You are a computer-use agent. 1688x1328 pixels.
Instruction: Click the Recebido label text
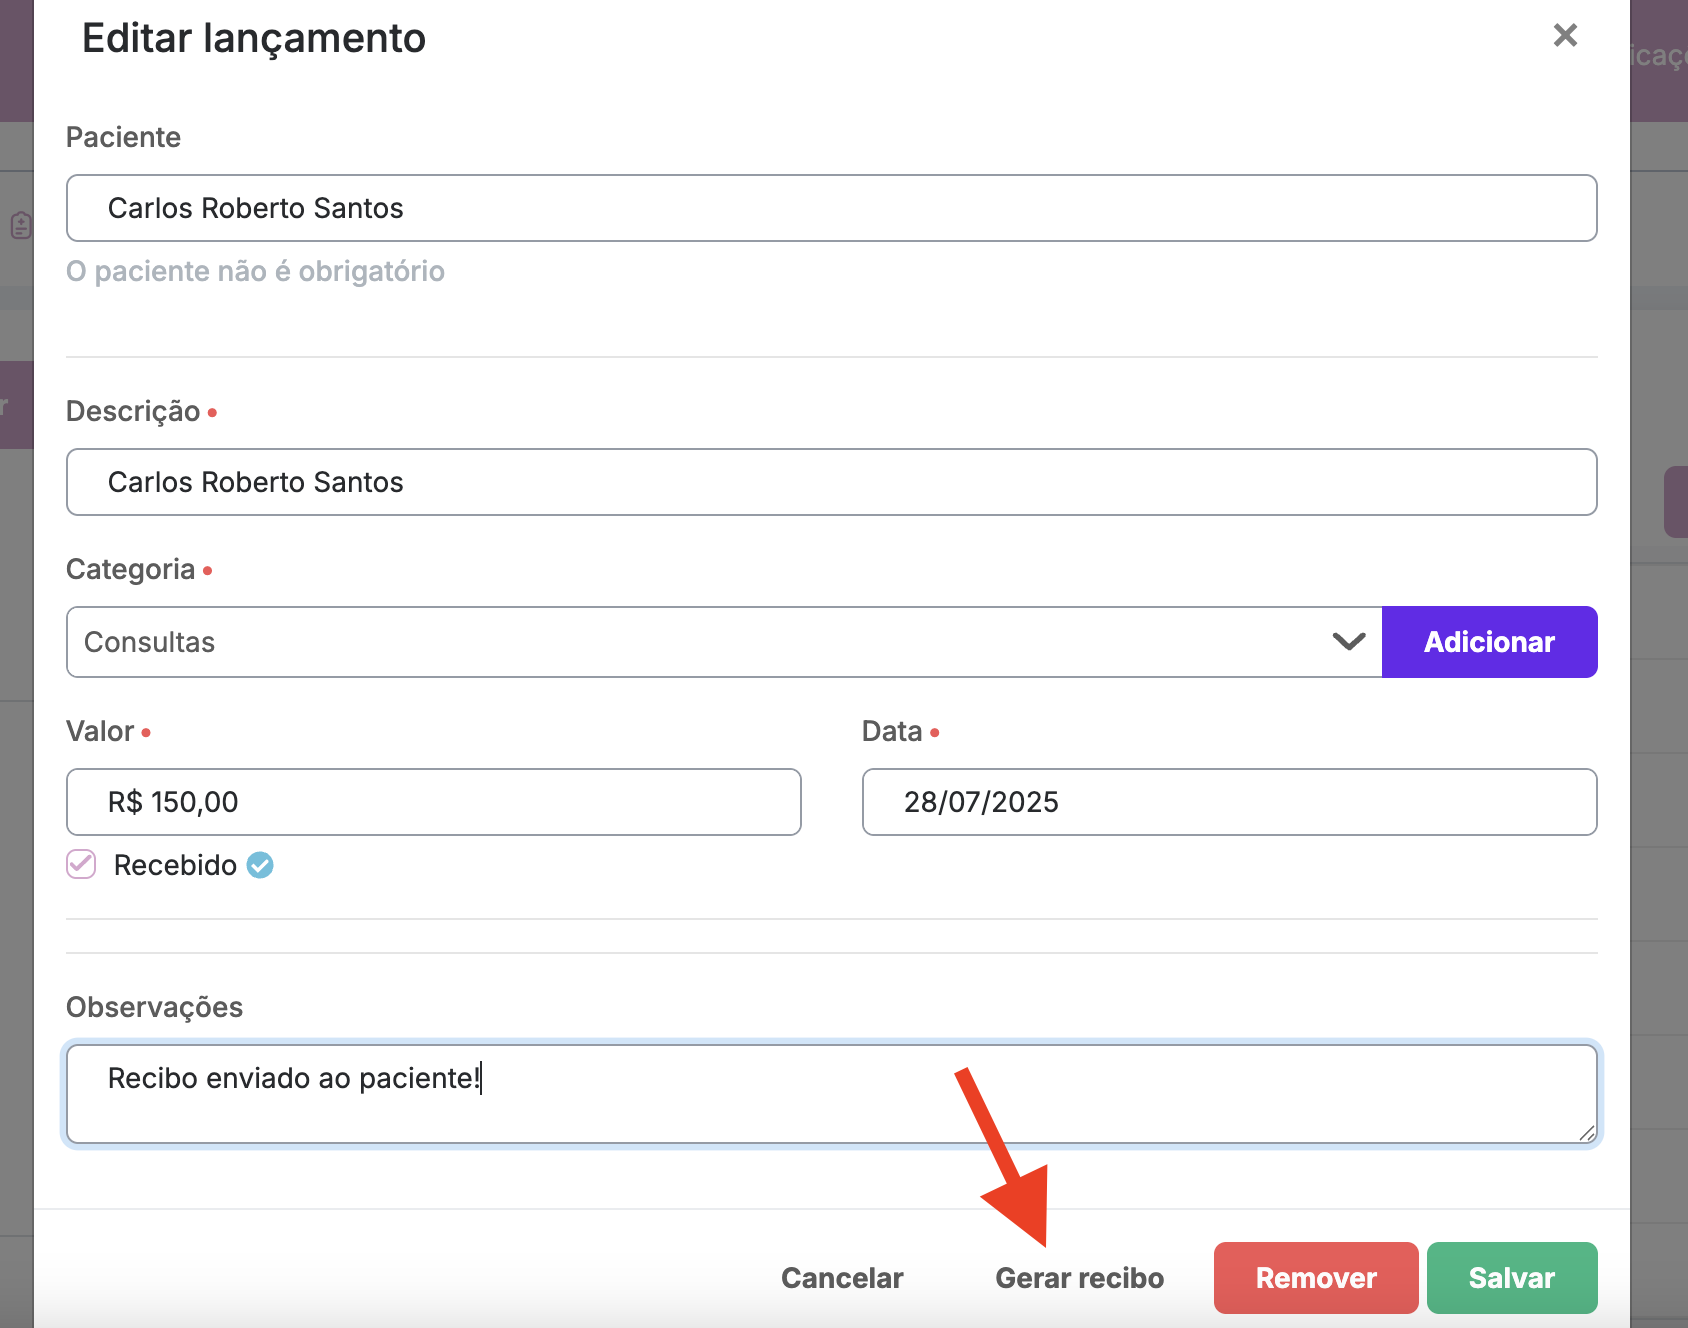pyautogui.click(x=175, y=865)
